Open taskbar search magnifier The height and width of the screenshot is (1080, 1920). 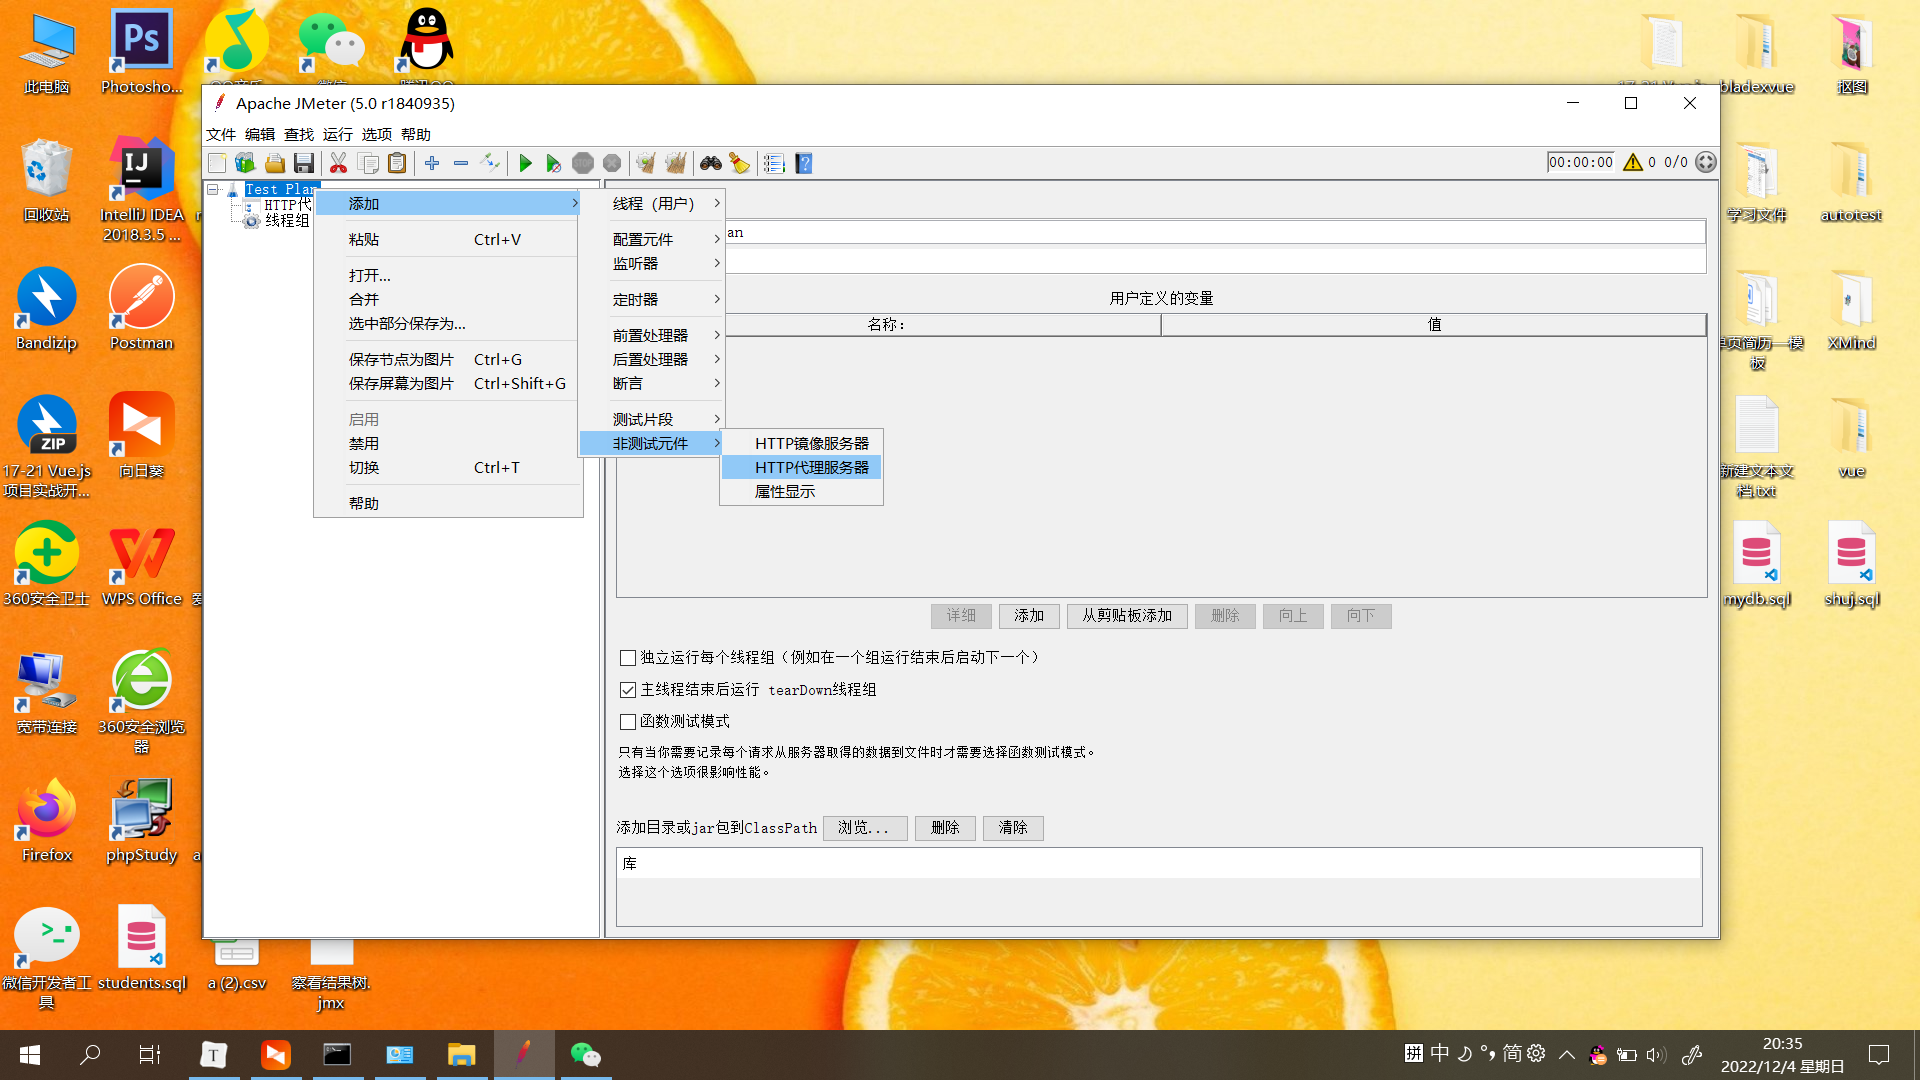tap(90, 1055)
